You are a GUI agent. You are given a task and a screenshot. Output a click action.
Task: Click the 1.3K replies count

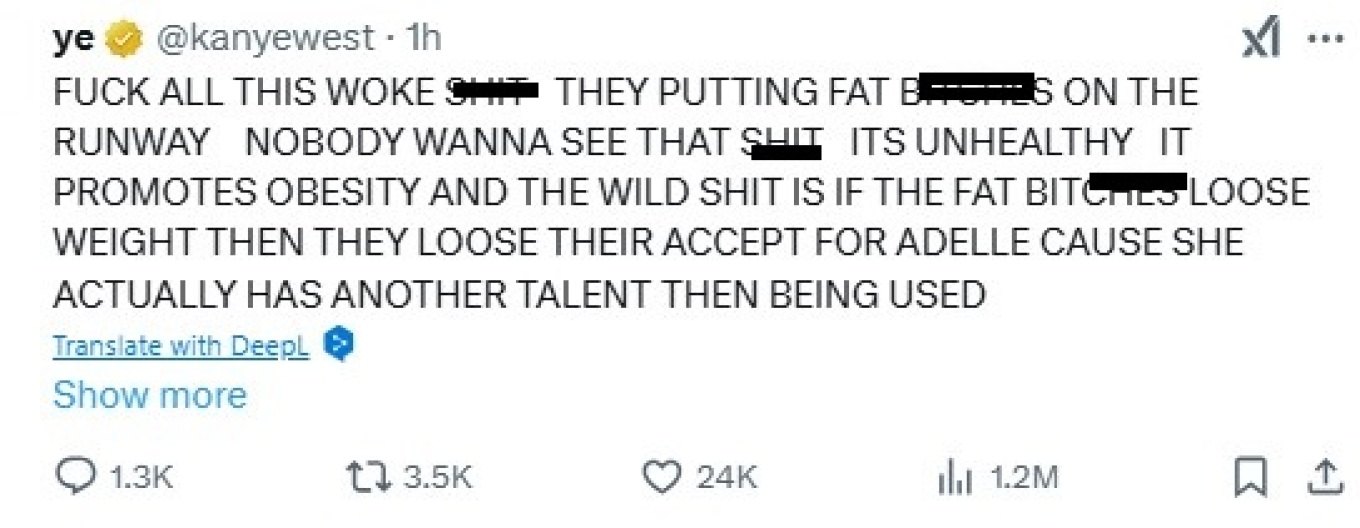pos(140,478)
